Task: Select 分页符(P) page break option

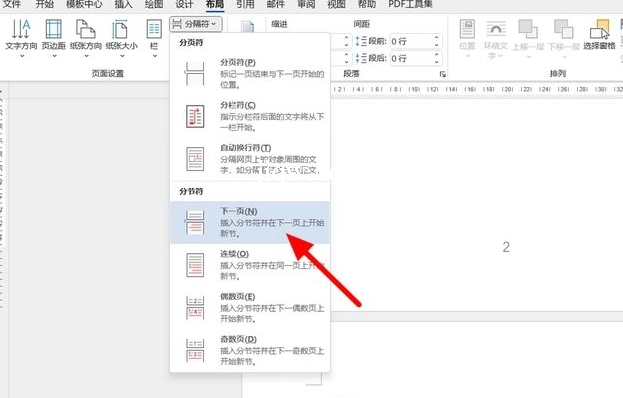Action: coord(250,73)
